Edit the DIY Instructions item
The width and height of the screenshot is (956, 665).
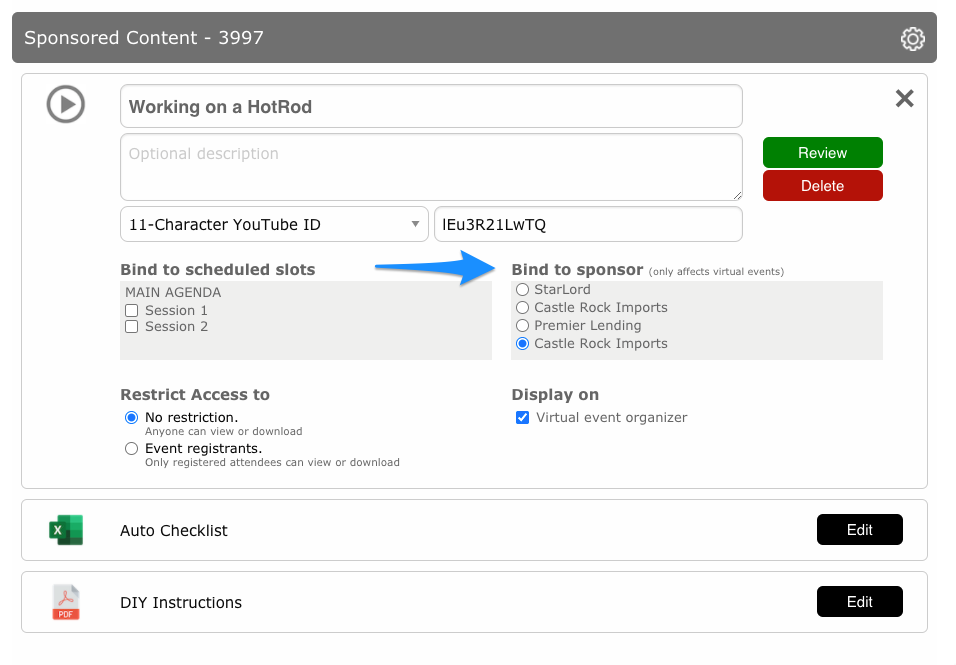(x=860, y=602)
